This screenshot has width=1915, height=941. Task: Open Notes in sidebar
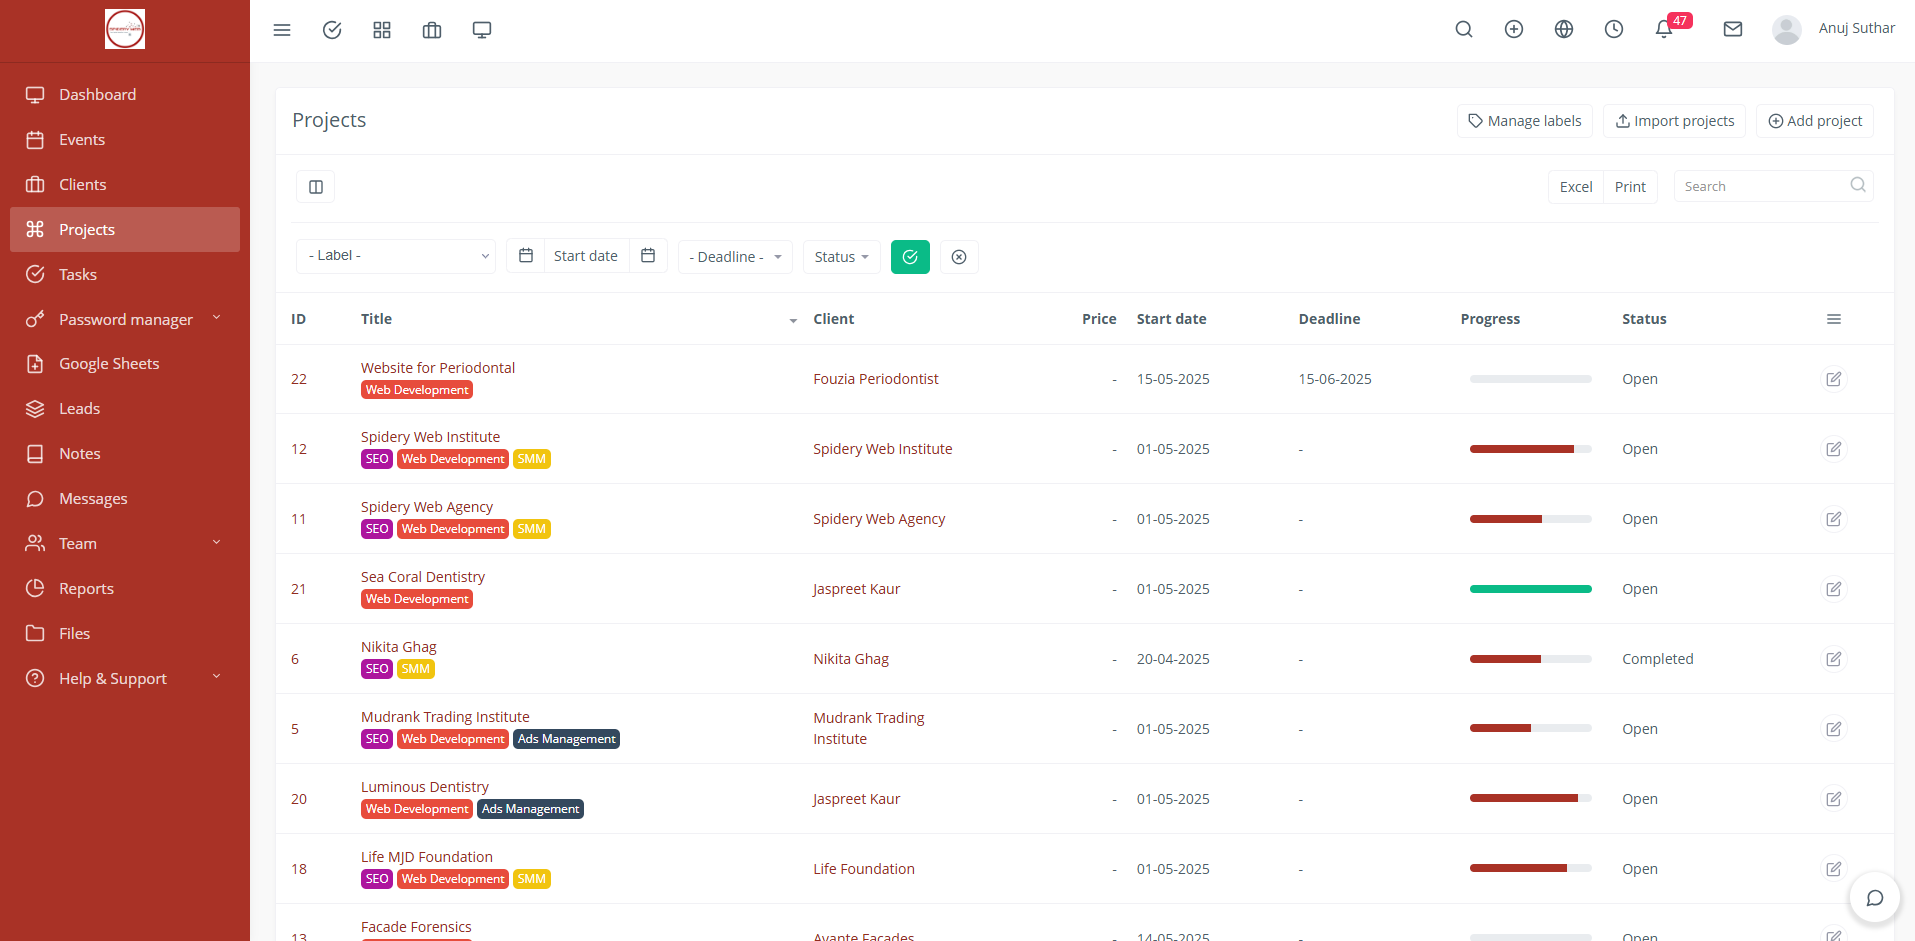pyautogui.click(x=125, y=453)
